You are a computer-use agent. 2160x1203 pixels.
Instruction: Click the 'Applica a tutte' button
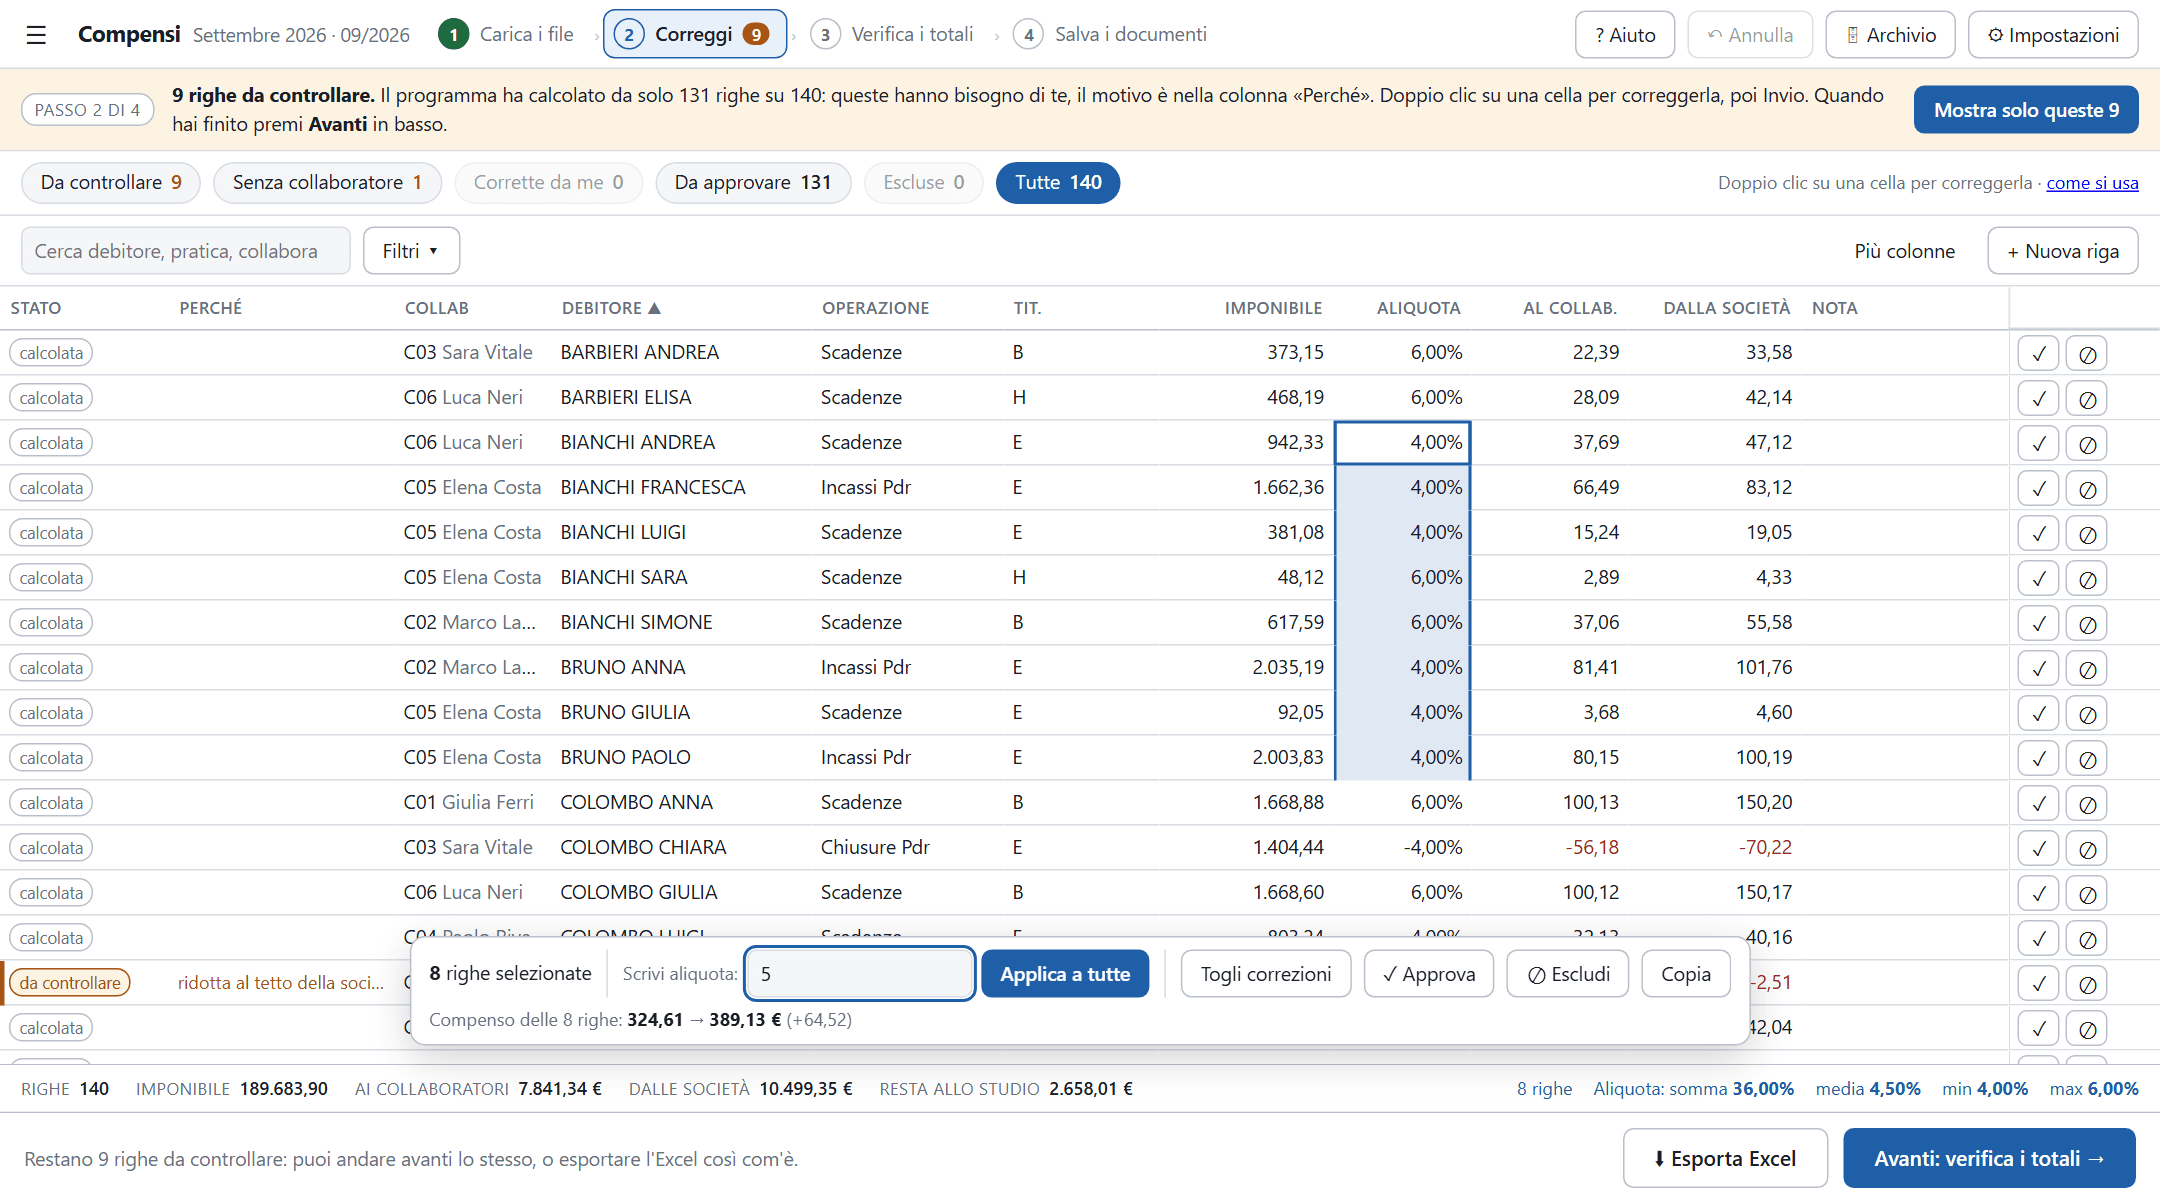1065,974
